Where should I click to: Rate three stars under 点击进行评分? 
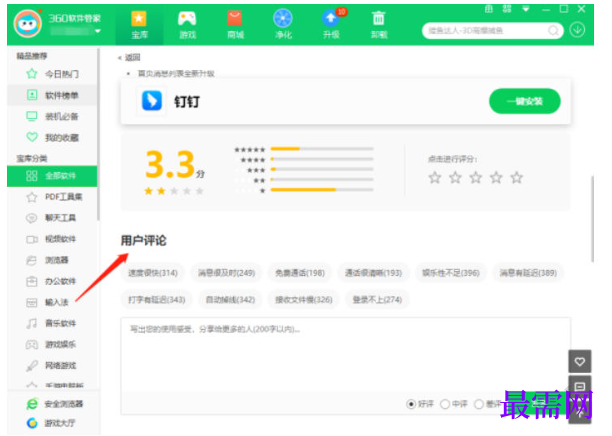476,178
